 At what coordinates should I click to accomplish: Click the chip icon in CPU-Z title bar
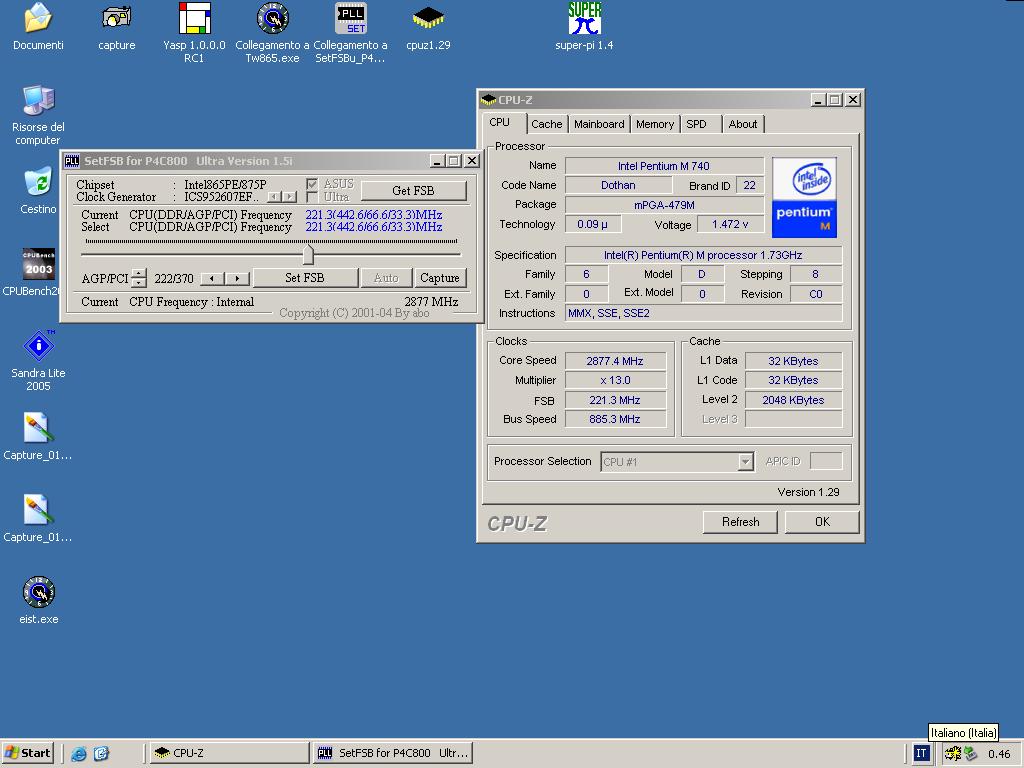(x=488, y=100)
